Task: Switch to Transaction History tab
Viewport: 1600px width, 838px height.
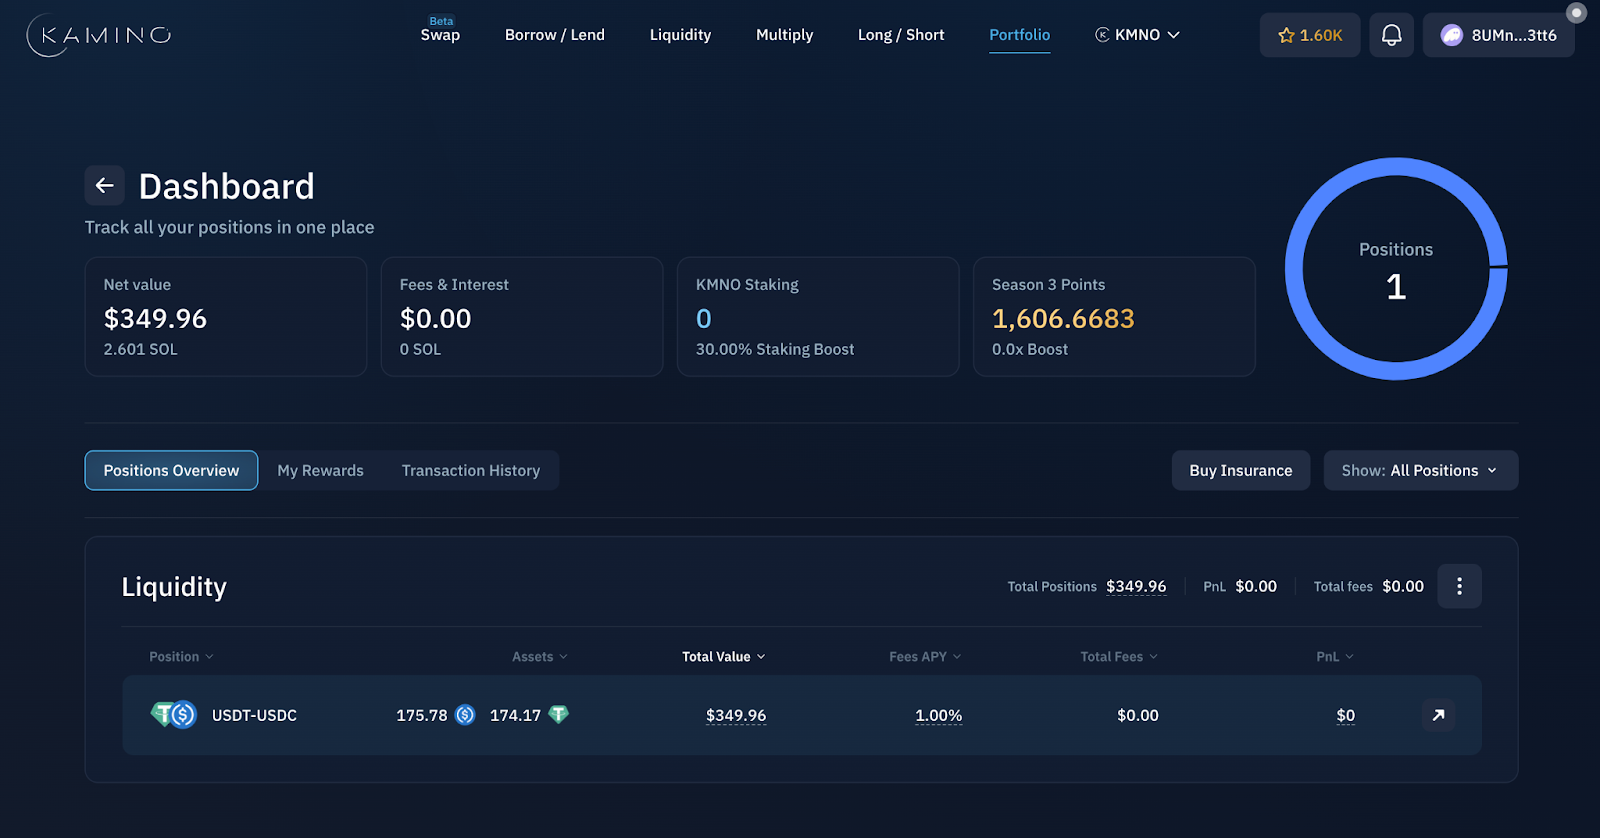Action: [x=471, y=470]
